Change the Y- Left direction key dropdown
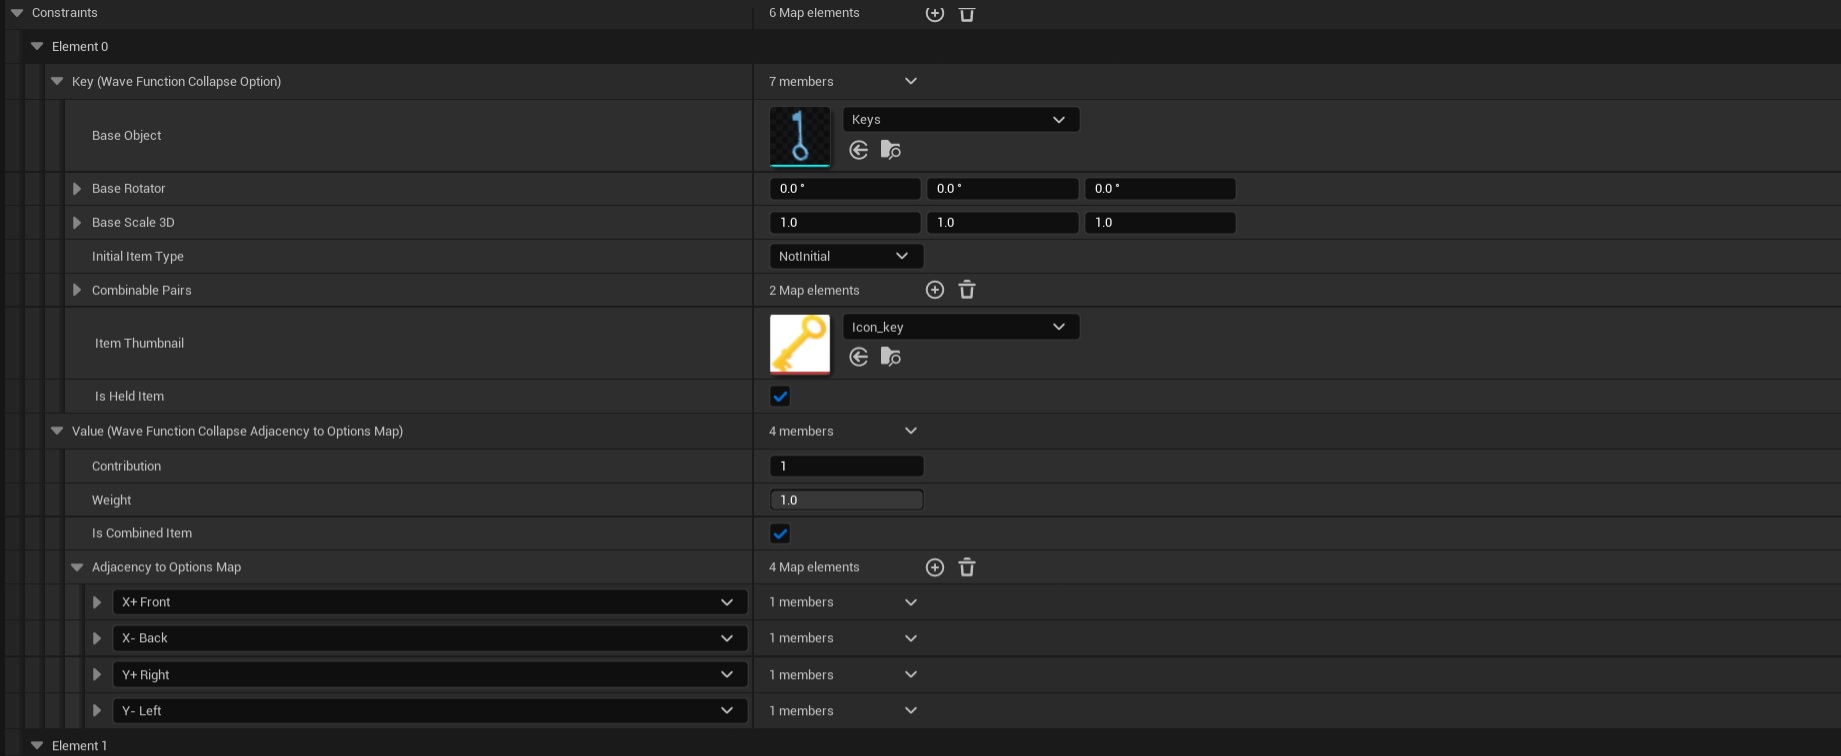The width and height of the screenshot is (1841, 756). click(x=430, y=711)
